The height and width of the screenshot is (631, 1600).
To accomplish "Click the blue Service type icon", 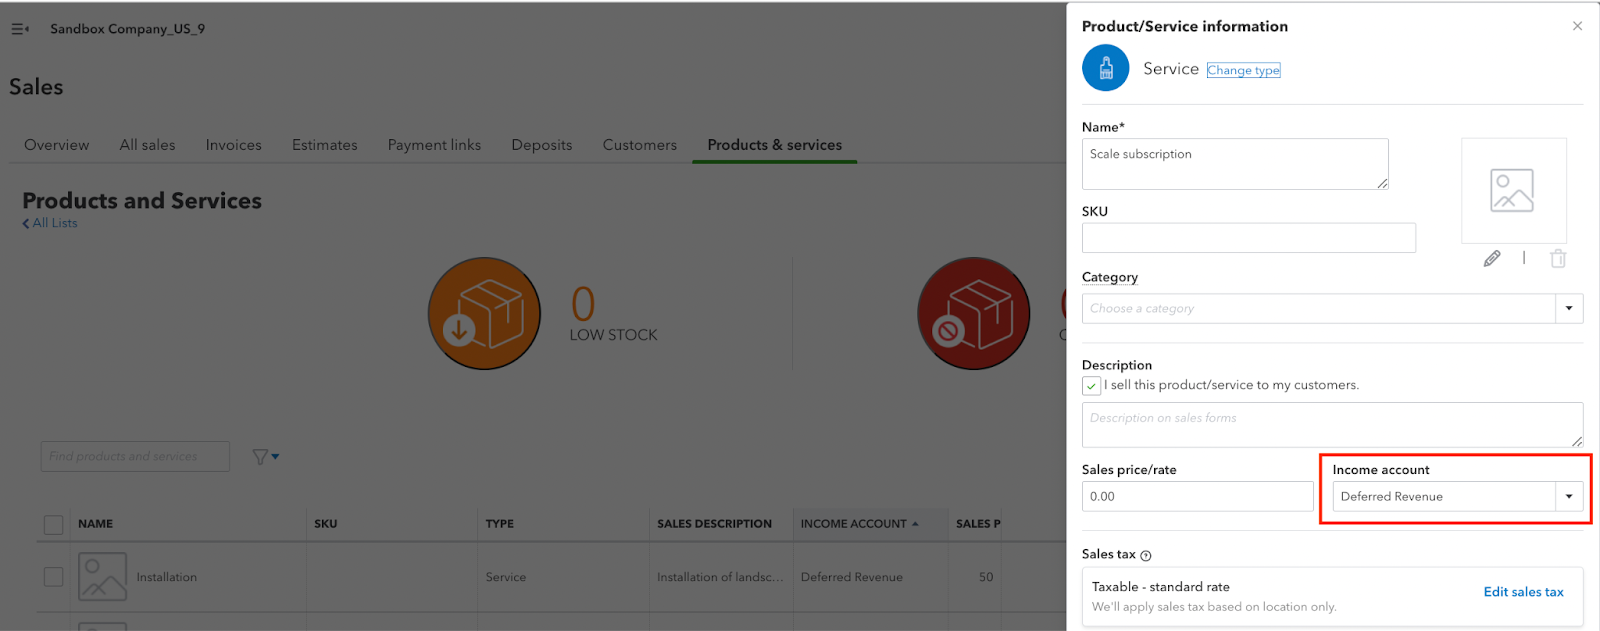I will (1105, 68).
